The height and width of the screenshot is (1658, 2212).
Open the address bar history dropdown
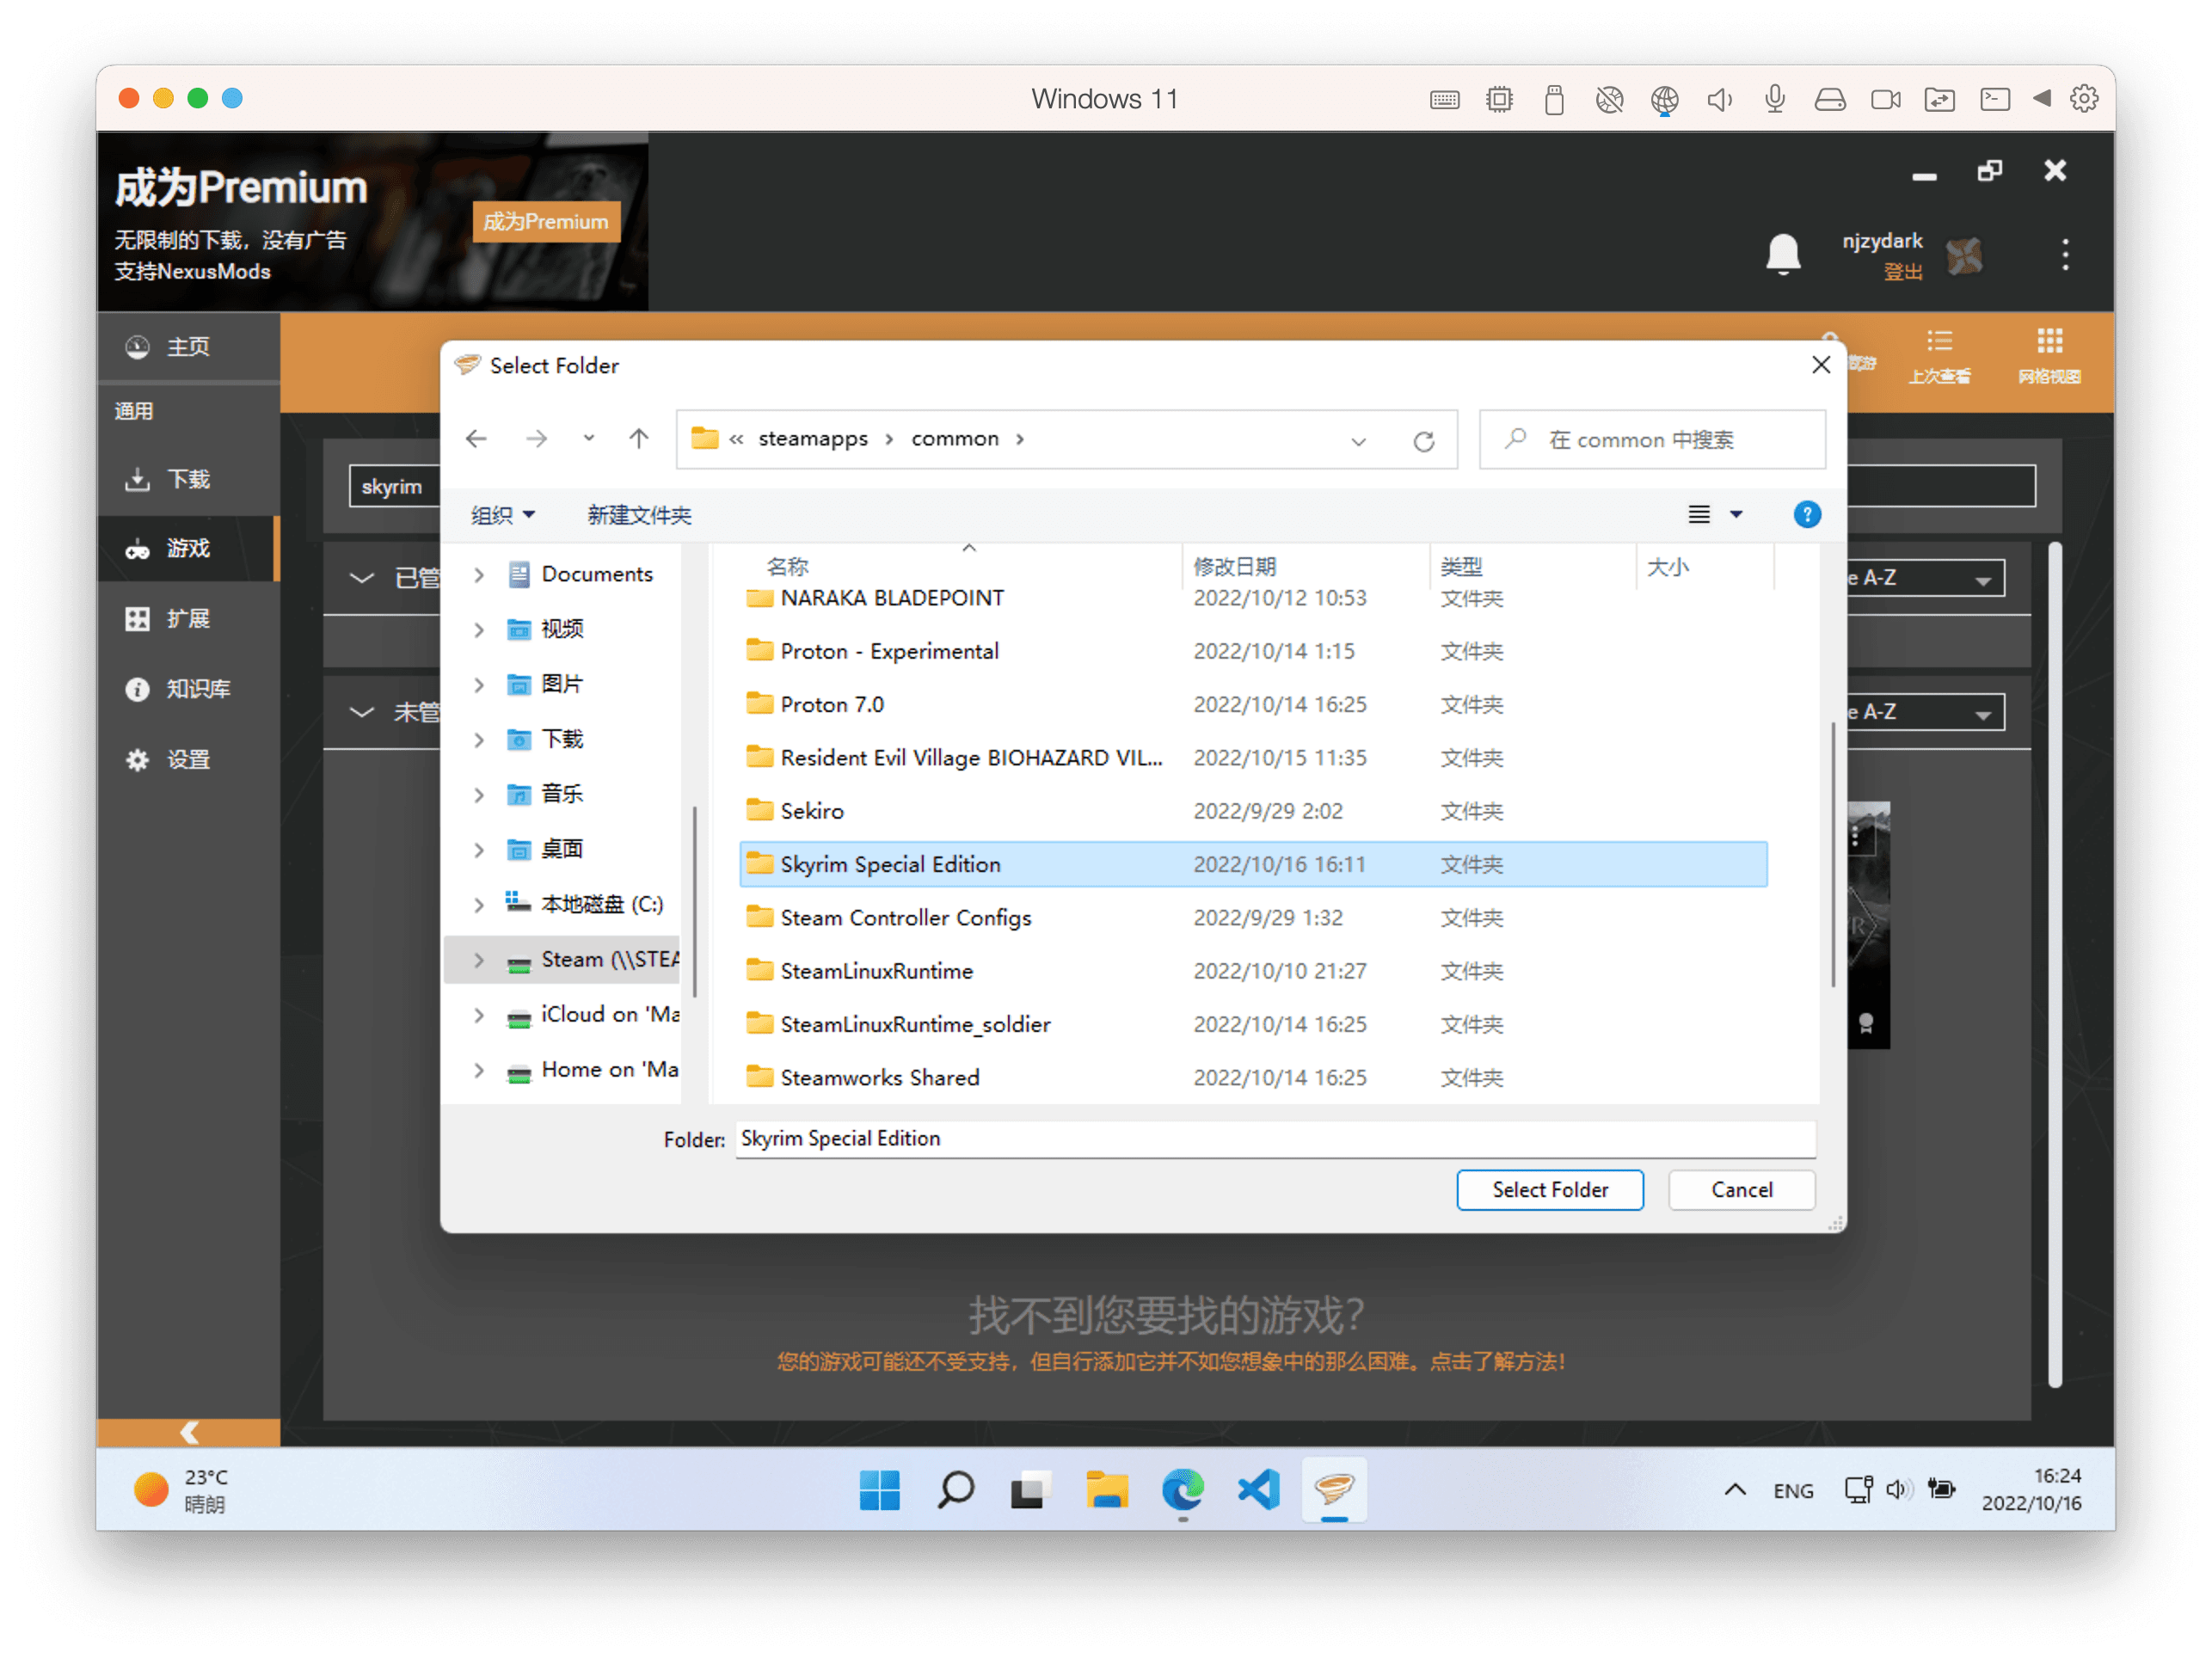tap(1358, 441)
